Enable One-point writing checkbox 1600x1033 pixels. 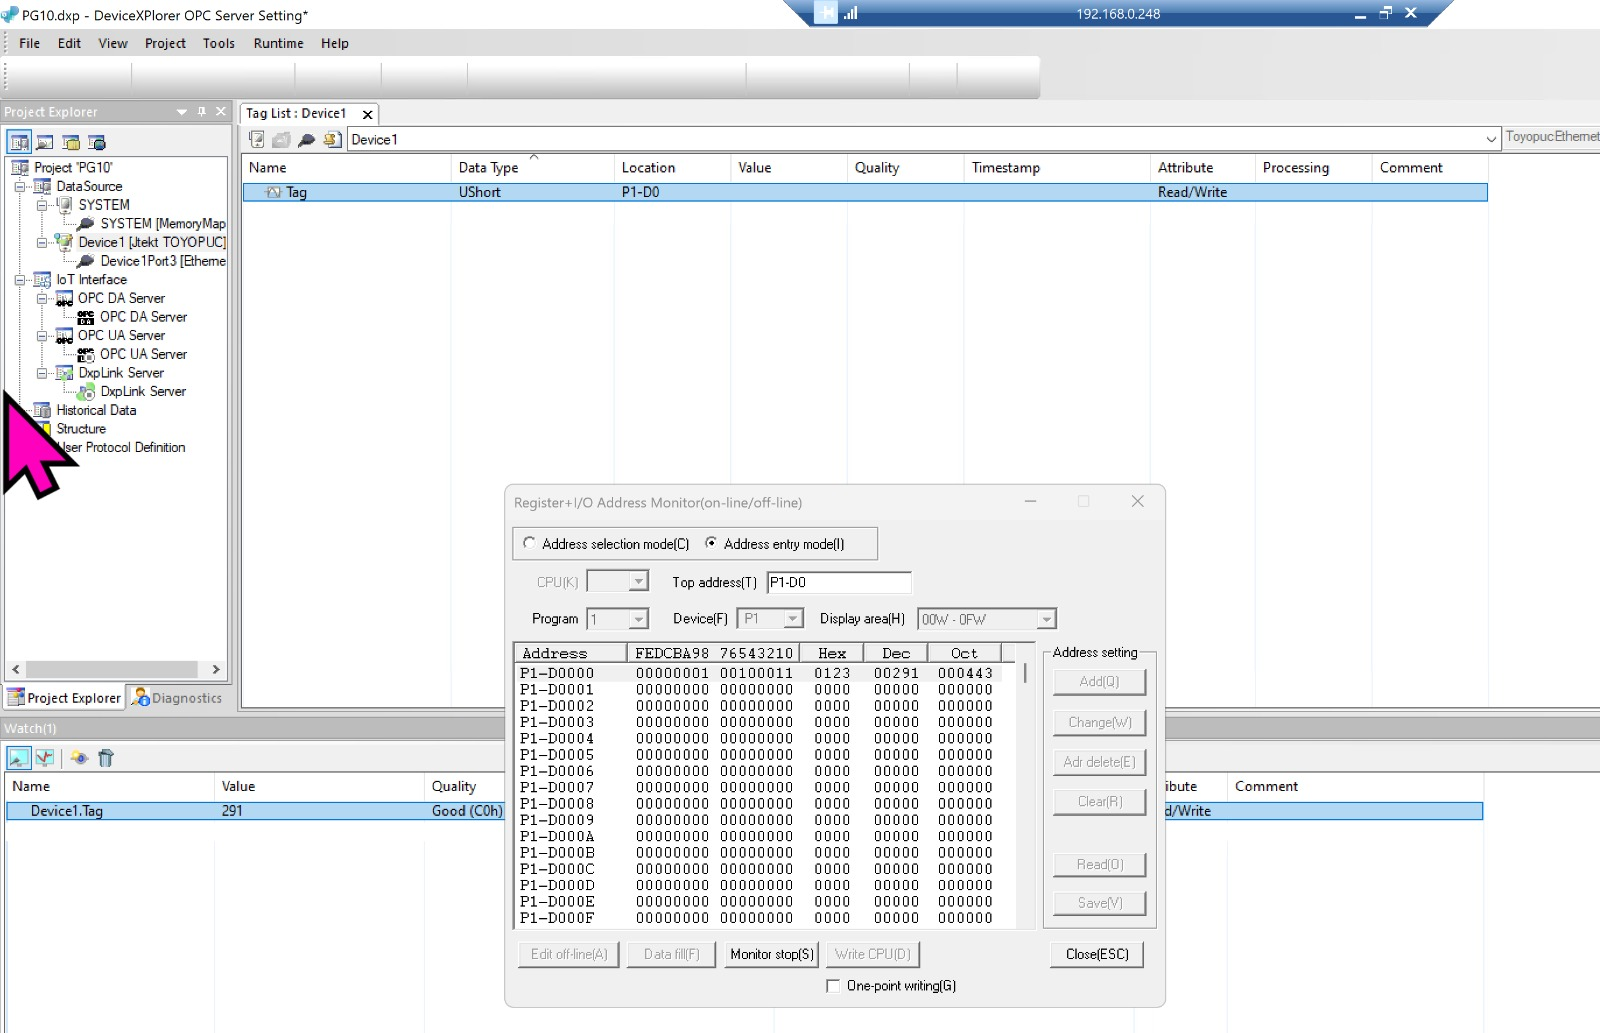(833, 986)
